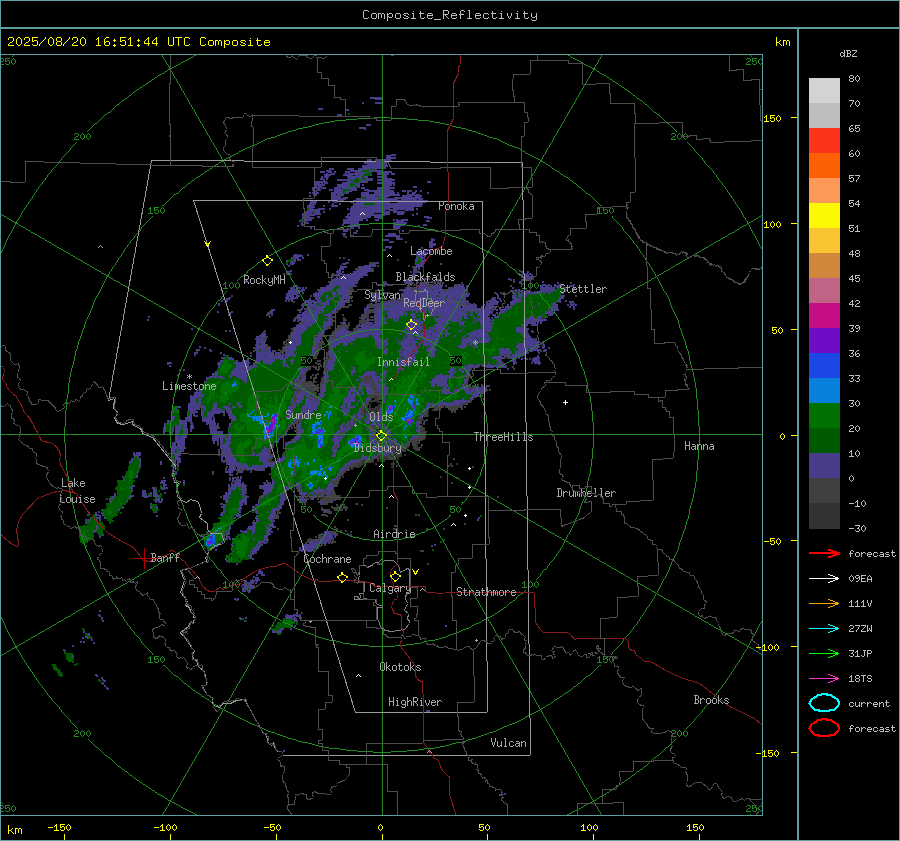Image resolution: width=900 pixels, height=841 pixels.
Task: Click the Lake Louise label
Action: [x=77, y=491]
